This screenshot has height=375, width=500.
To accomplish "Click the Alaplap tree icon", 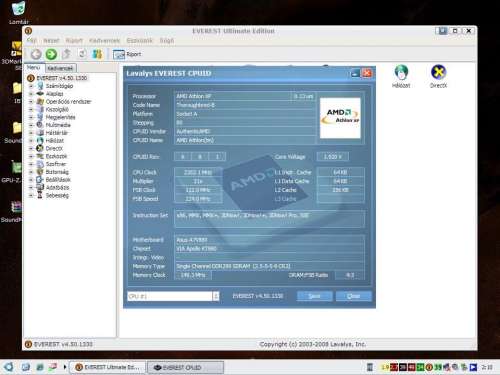I will click(x=40, y=94).
